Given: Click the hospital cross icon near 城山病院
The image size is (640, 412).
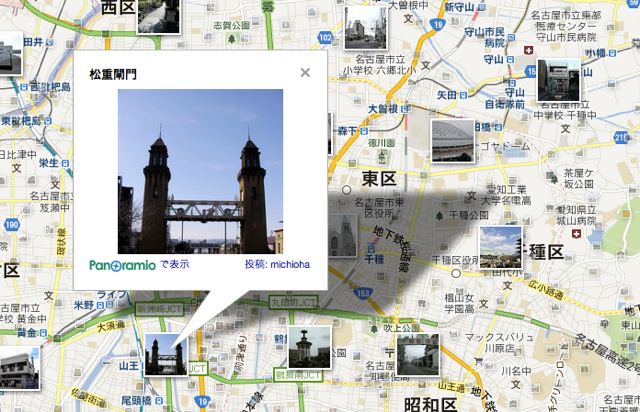Looking at the screenshot, I should coord(576,234).
